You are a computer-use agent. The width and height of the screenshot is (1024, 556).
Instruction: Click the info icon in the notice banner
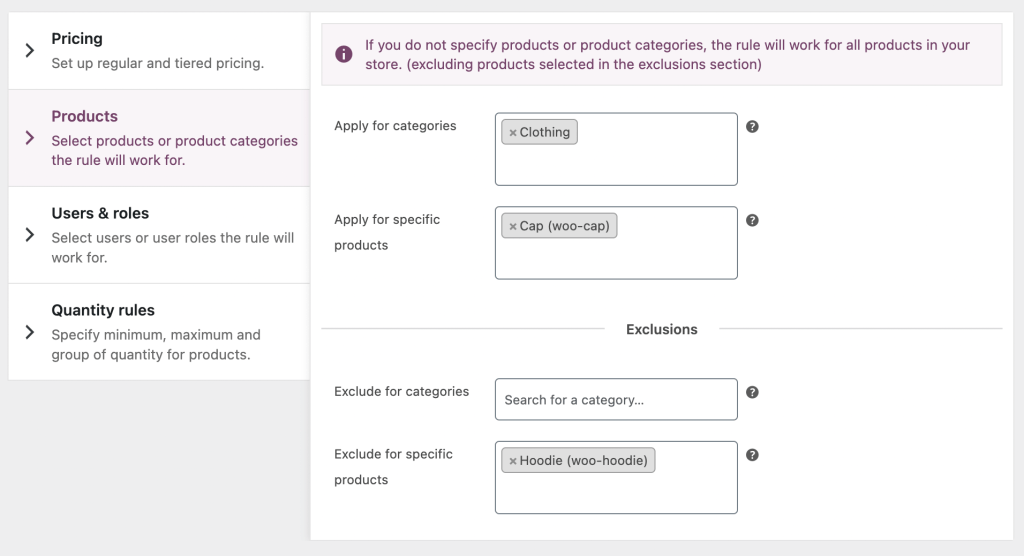coord(343,54)
